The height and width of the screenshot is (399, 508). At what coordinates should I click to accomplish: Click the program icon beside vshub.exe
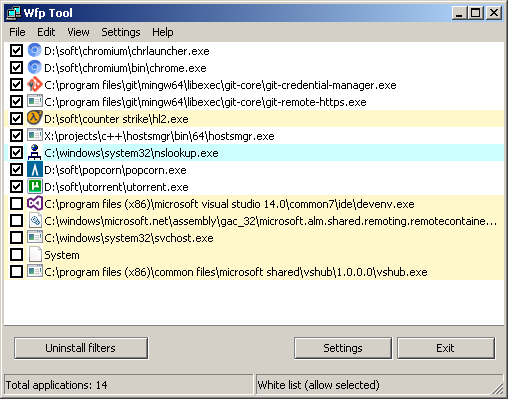[34, 272]
